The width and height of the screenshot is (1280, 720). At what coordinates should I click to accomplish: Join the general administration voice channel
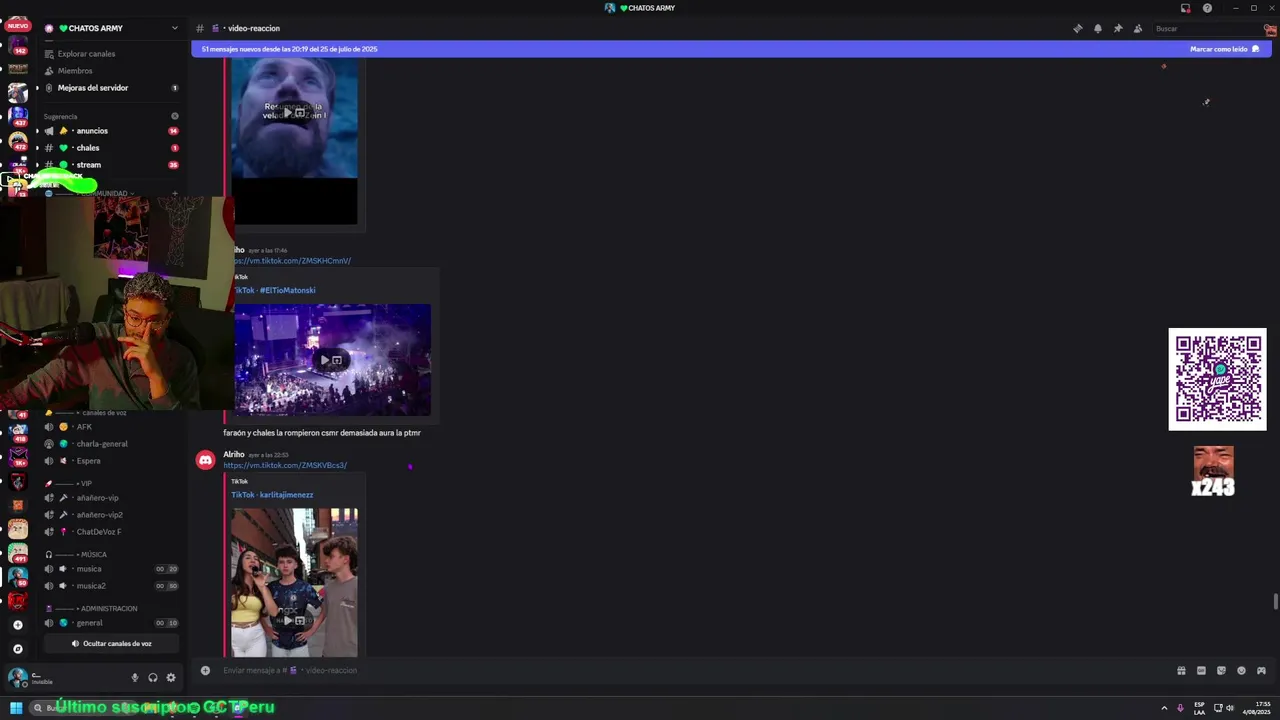[x=111, y=623]
